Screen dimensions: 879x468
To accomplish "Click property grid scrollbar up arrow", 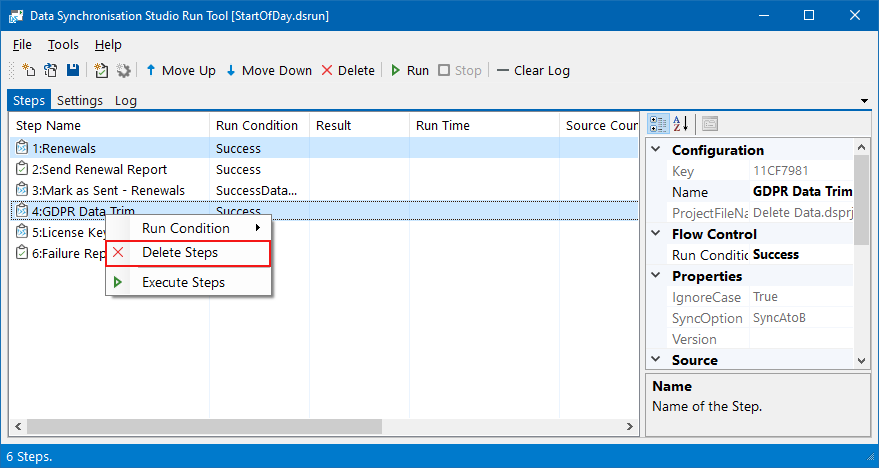I will pyautogui.click(x=862, y=147).
